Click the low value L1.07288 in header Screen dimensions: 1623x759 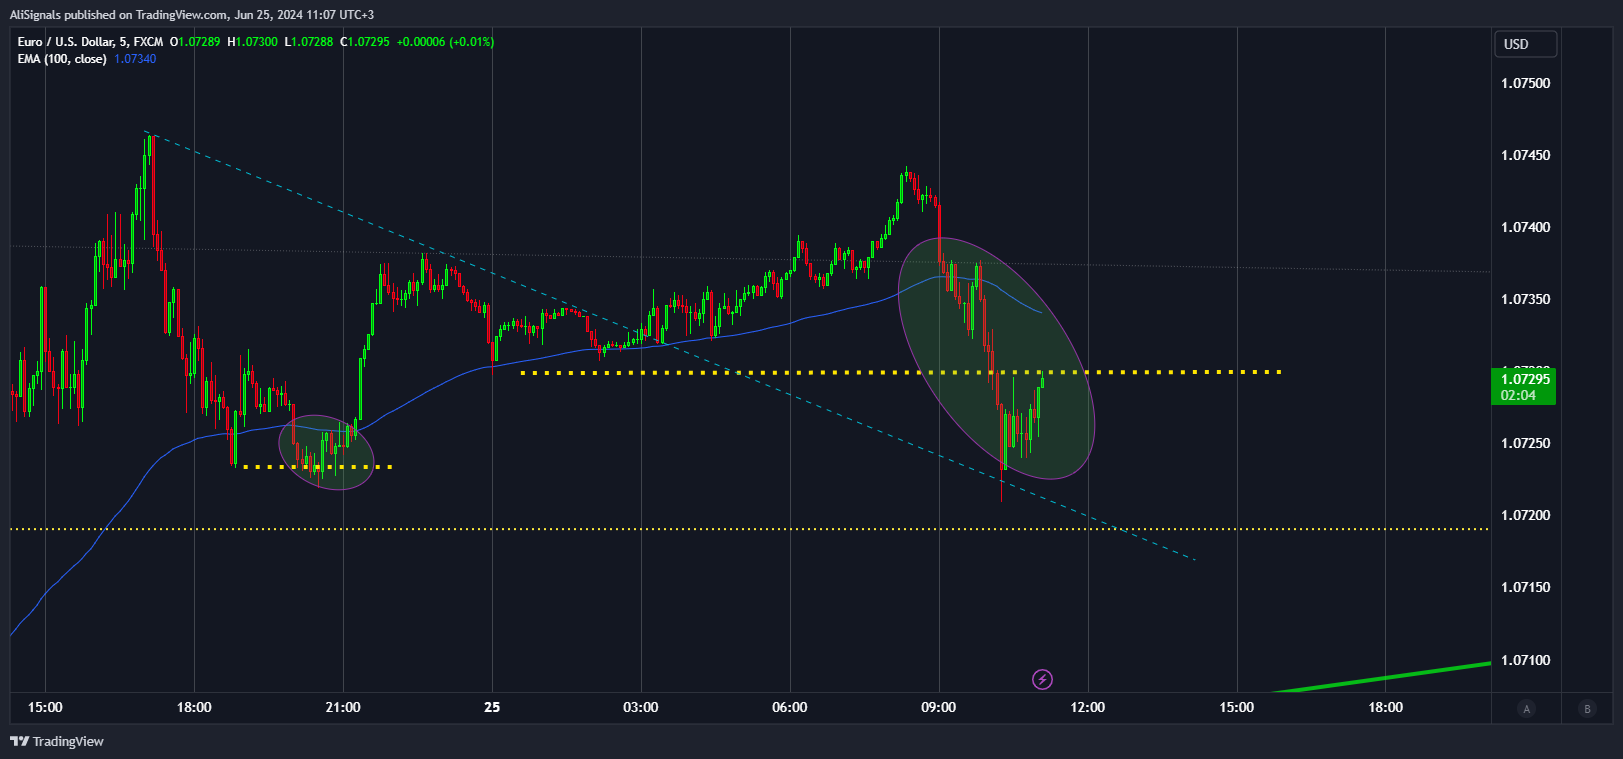[309, 42]
